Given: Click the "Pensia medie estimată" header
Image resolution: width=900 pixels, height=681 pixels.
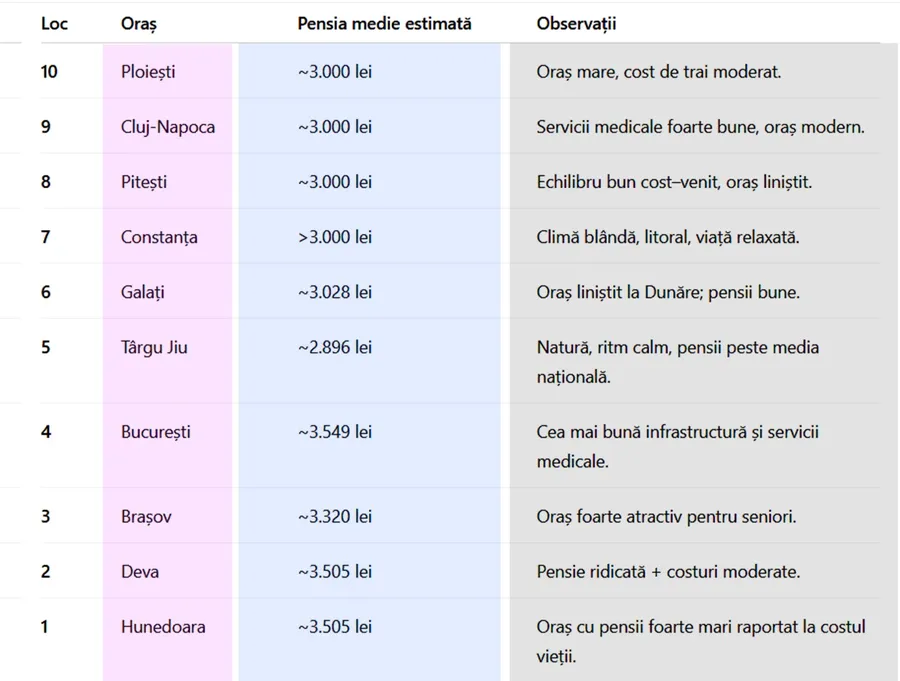Looking at the screenshot, I should 384,23.
